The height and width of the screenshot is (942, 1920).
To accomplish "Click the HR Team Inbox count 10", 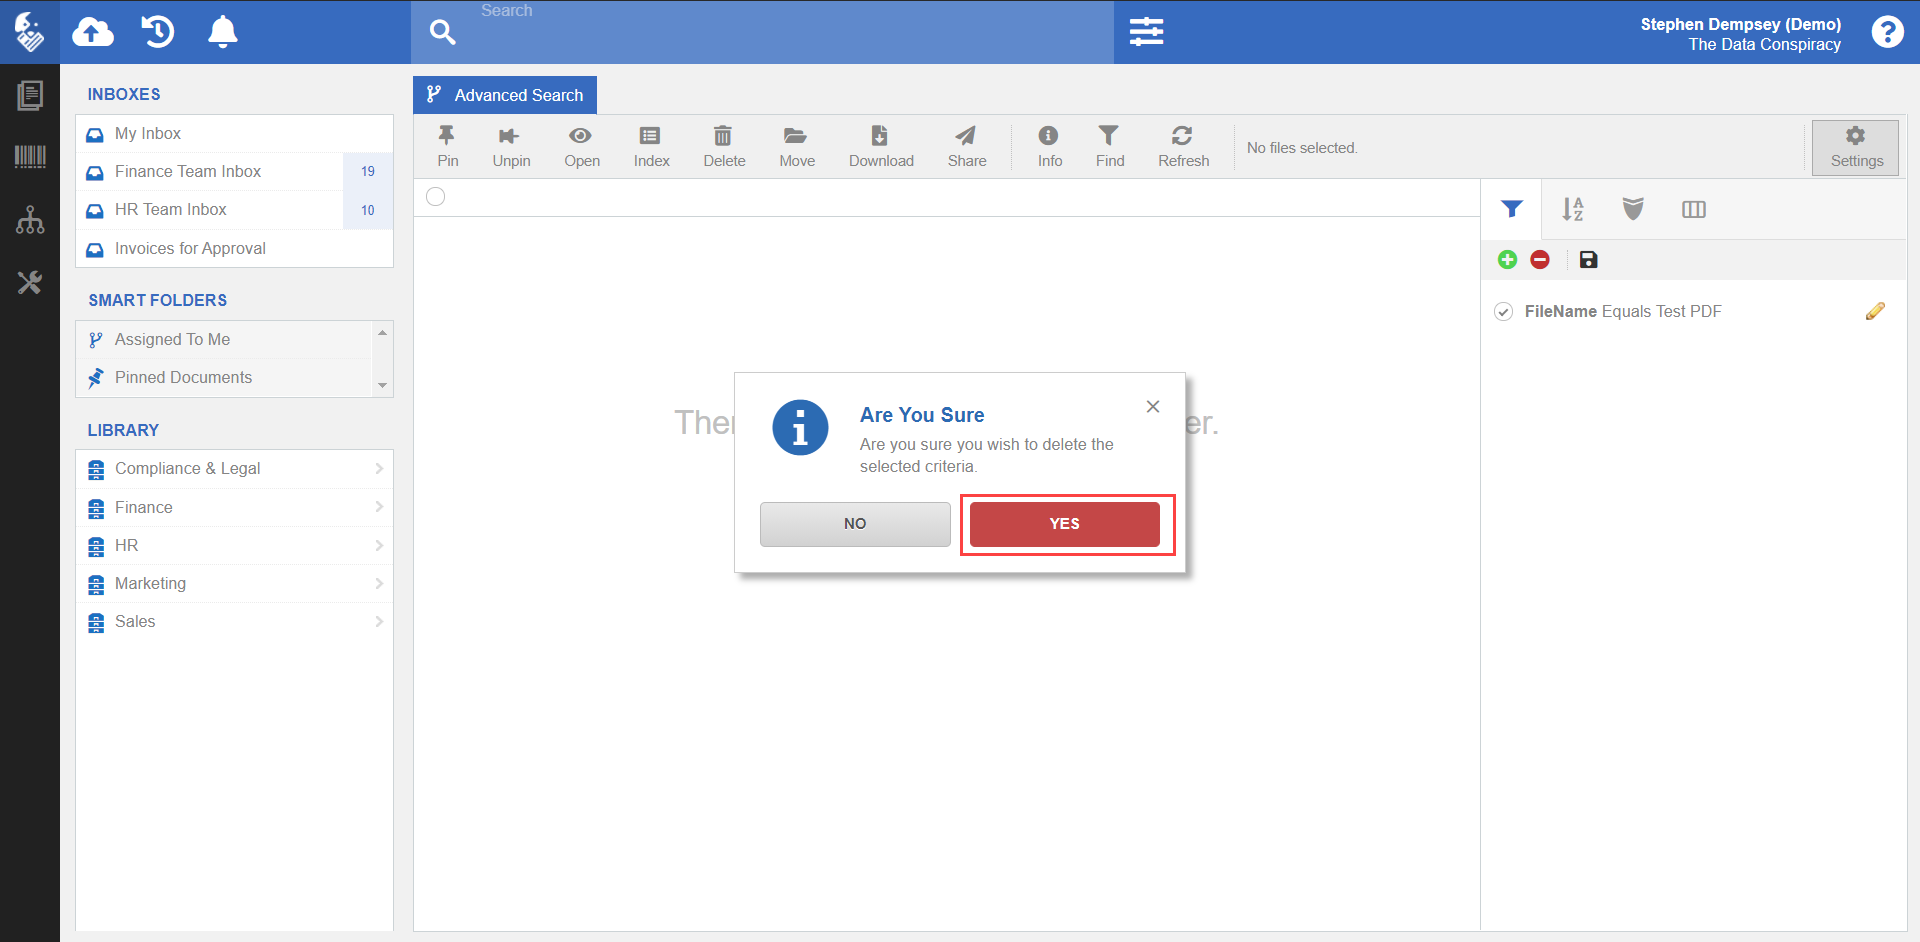I will click(368, 210).
